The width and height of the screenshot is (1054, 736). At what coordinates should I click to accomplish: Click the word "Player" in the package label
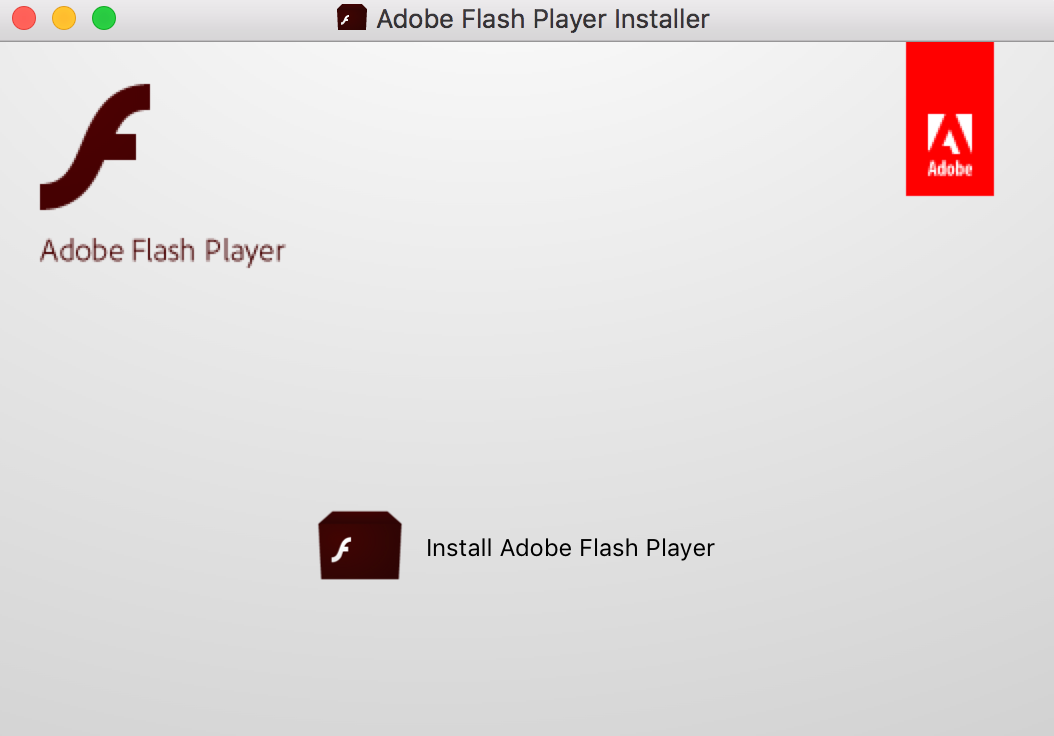(680, 548)
